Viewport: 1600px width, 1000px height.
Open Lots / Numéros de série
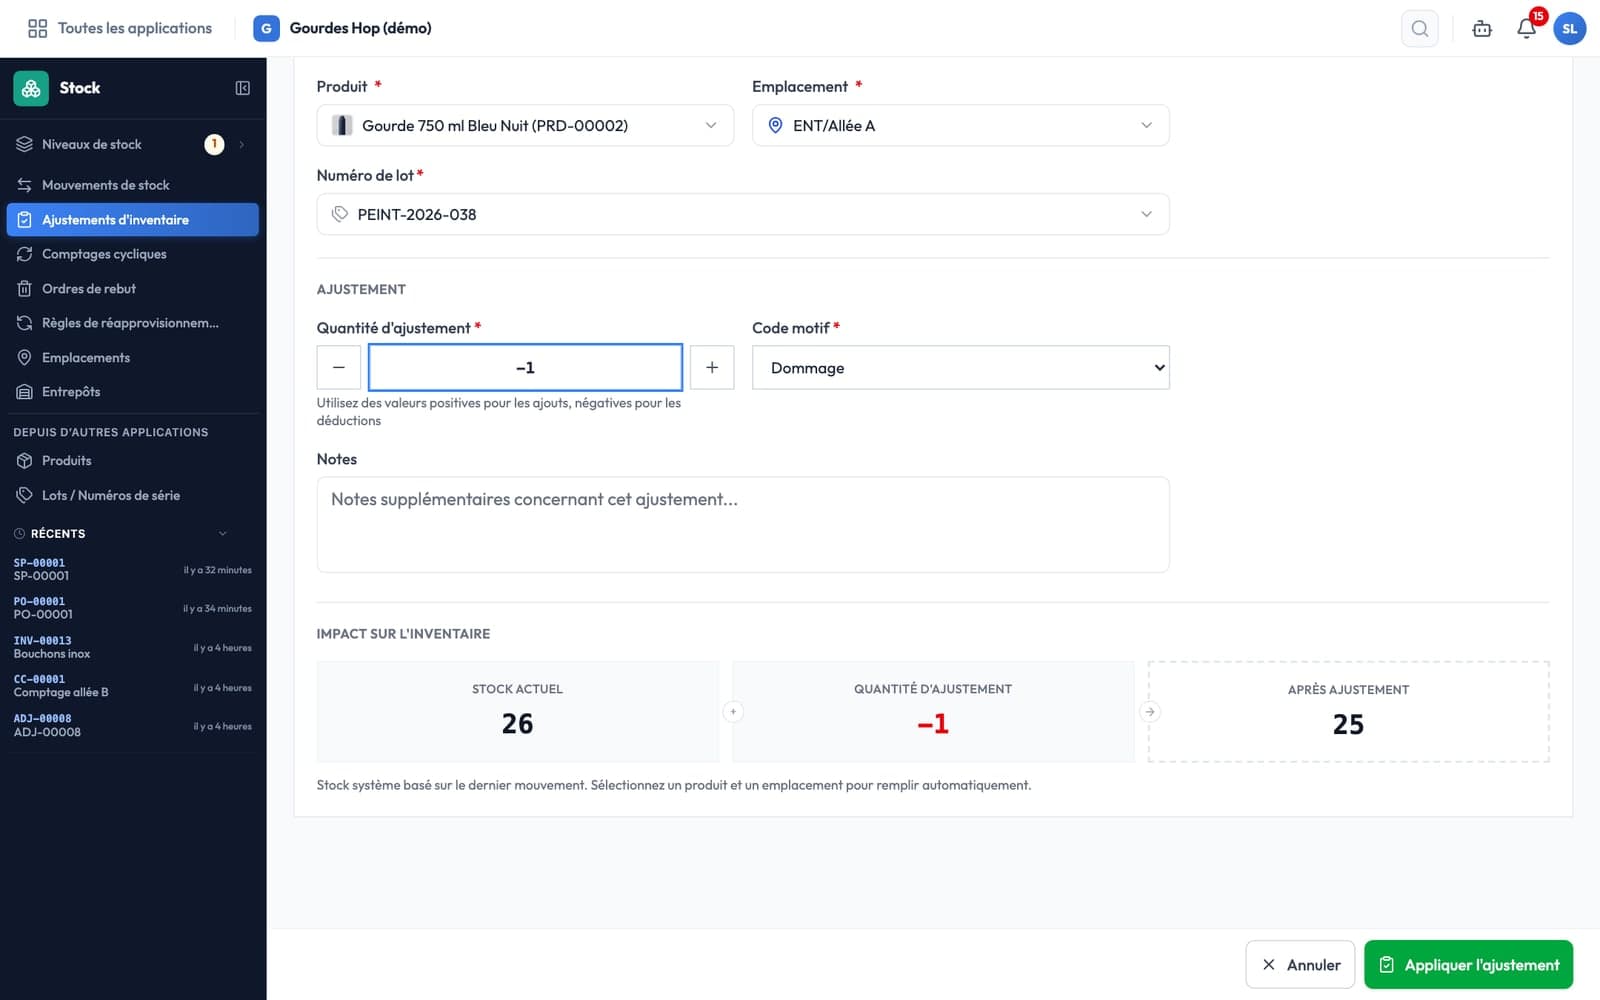111,495
